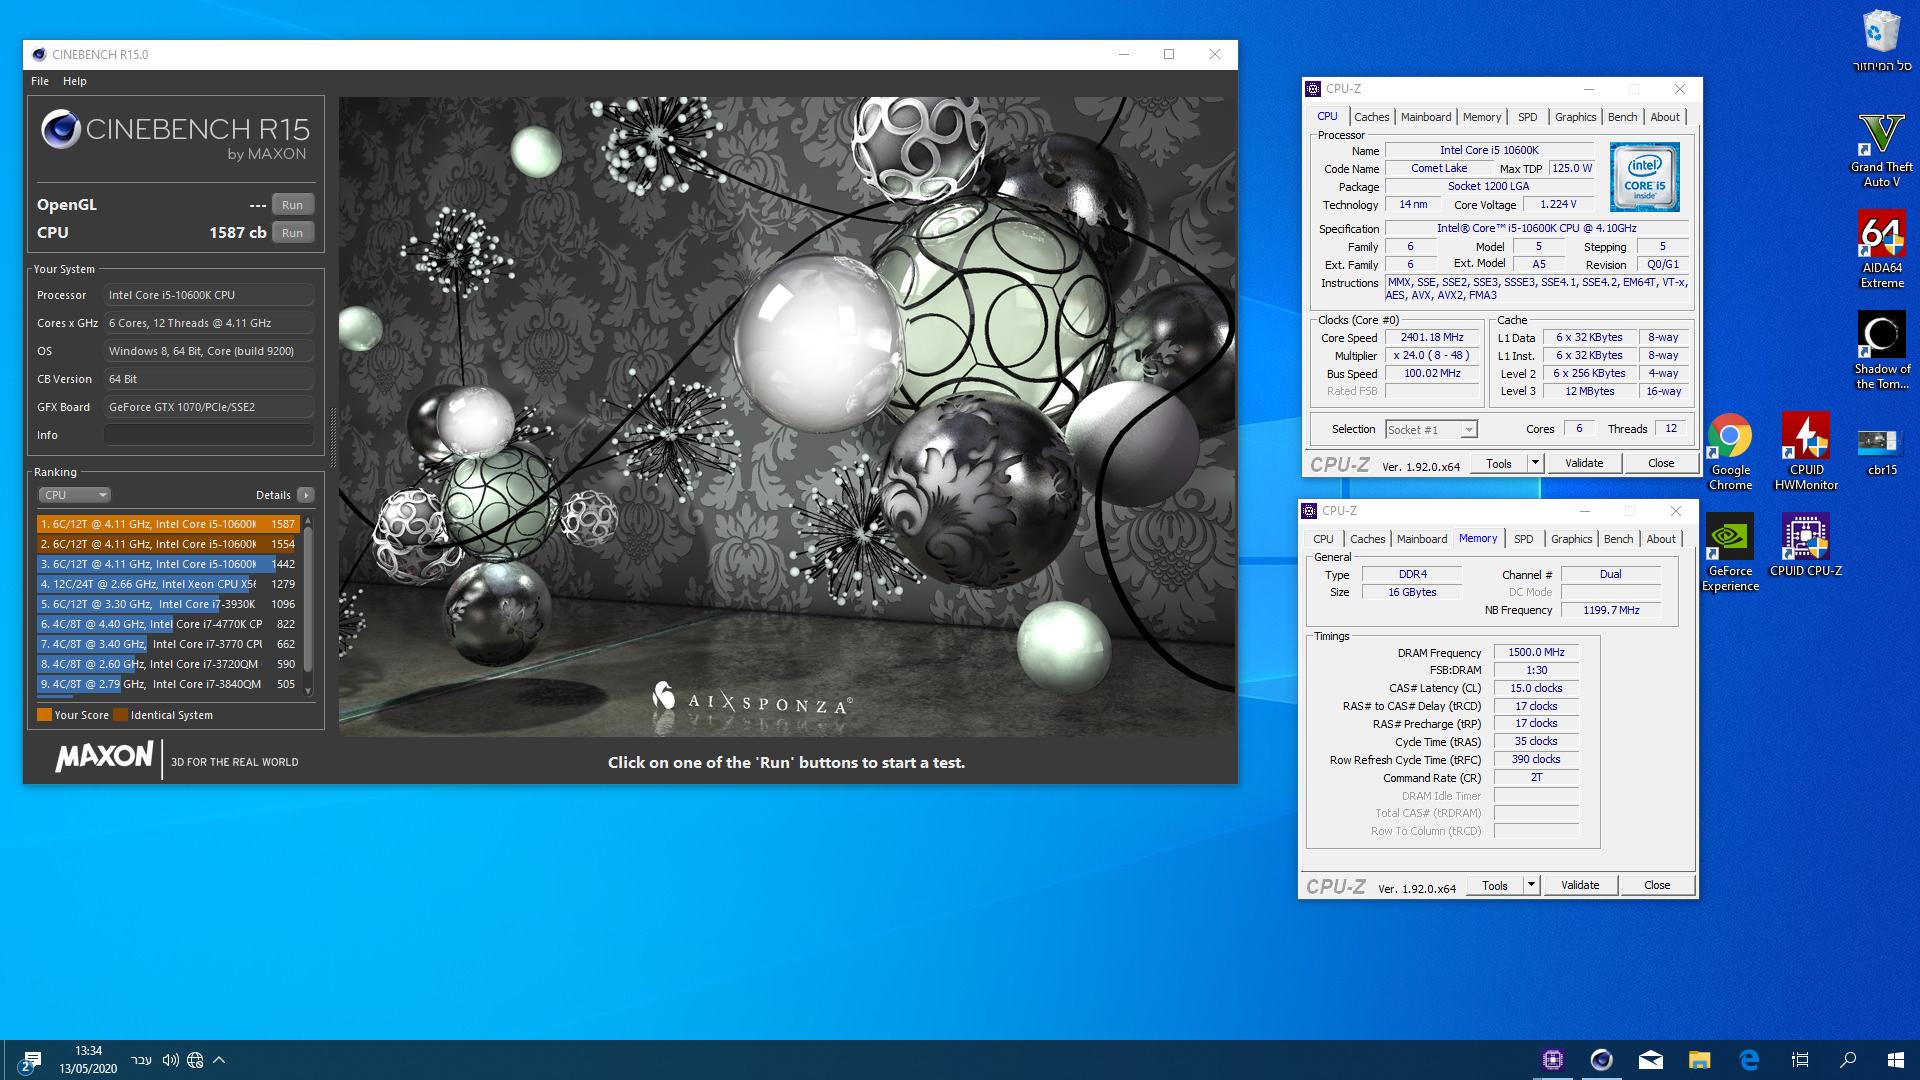Viewport: 1920px width, 1080px height.
Task: Click Tools button in lower CPU-Z
Action: tap(1494, 885)
